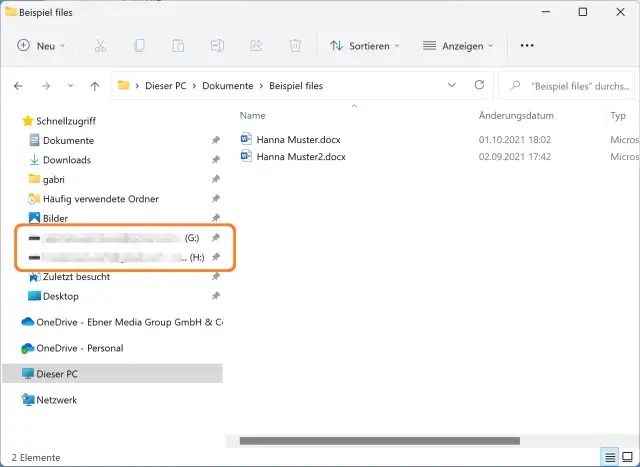
Task: Switch to details view icon in status bar
Action: pos(610,457)
